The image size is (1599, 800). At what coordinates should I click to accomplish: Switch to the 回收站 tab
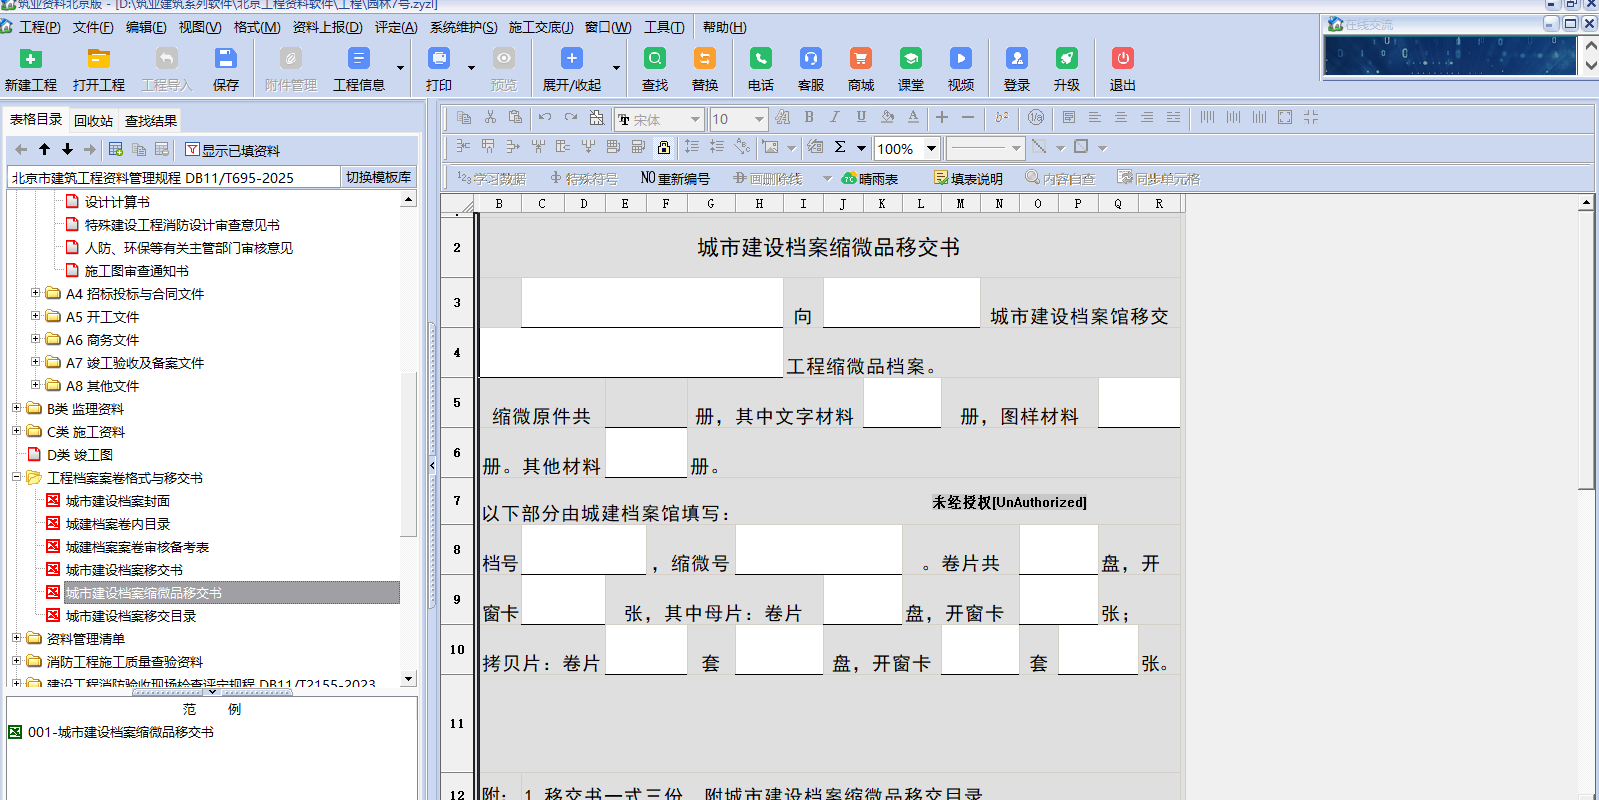[x=93, y=121]
